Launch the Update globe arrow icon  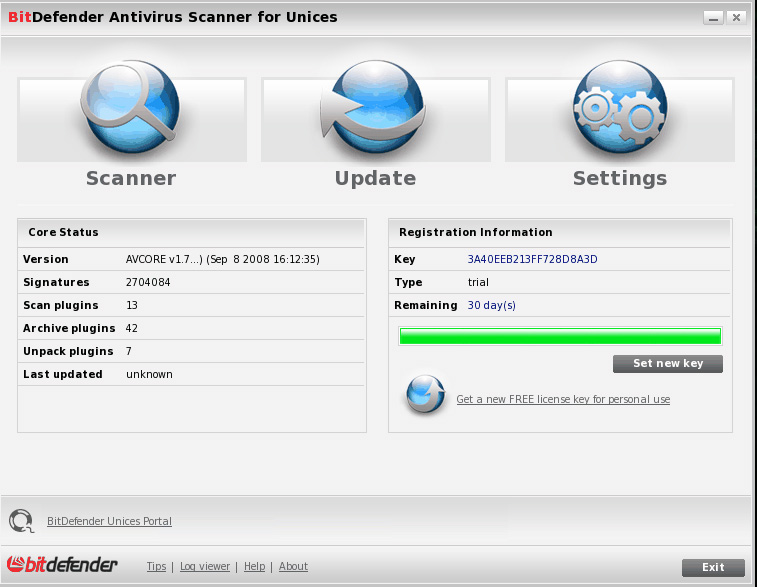(x=374, y=106)
